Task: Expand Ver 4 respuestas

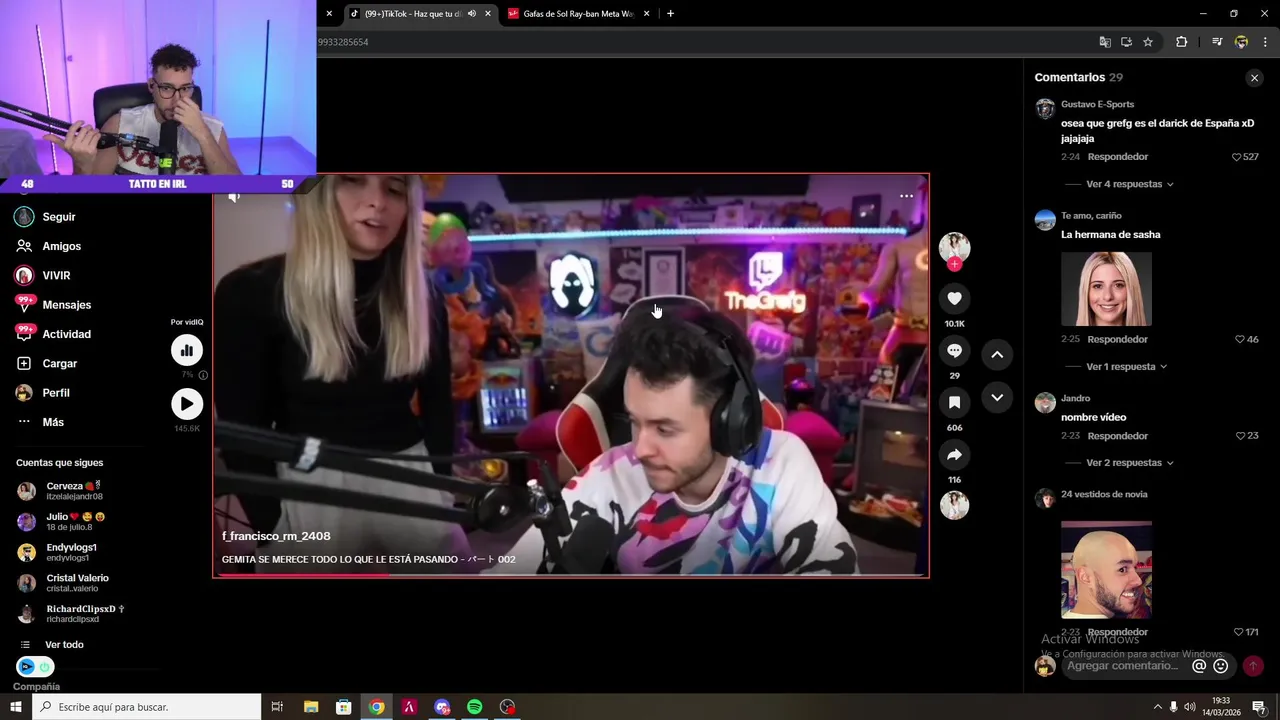Action: [x=1129, y=184]
